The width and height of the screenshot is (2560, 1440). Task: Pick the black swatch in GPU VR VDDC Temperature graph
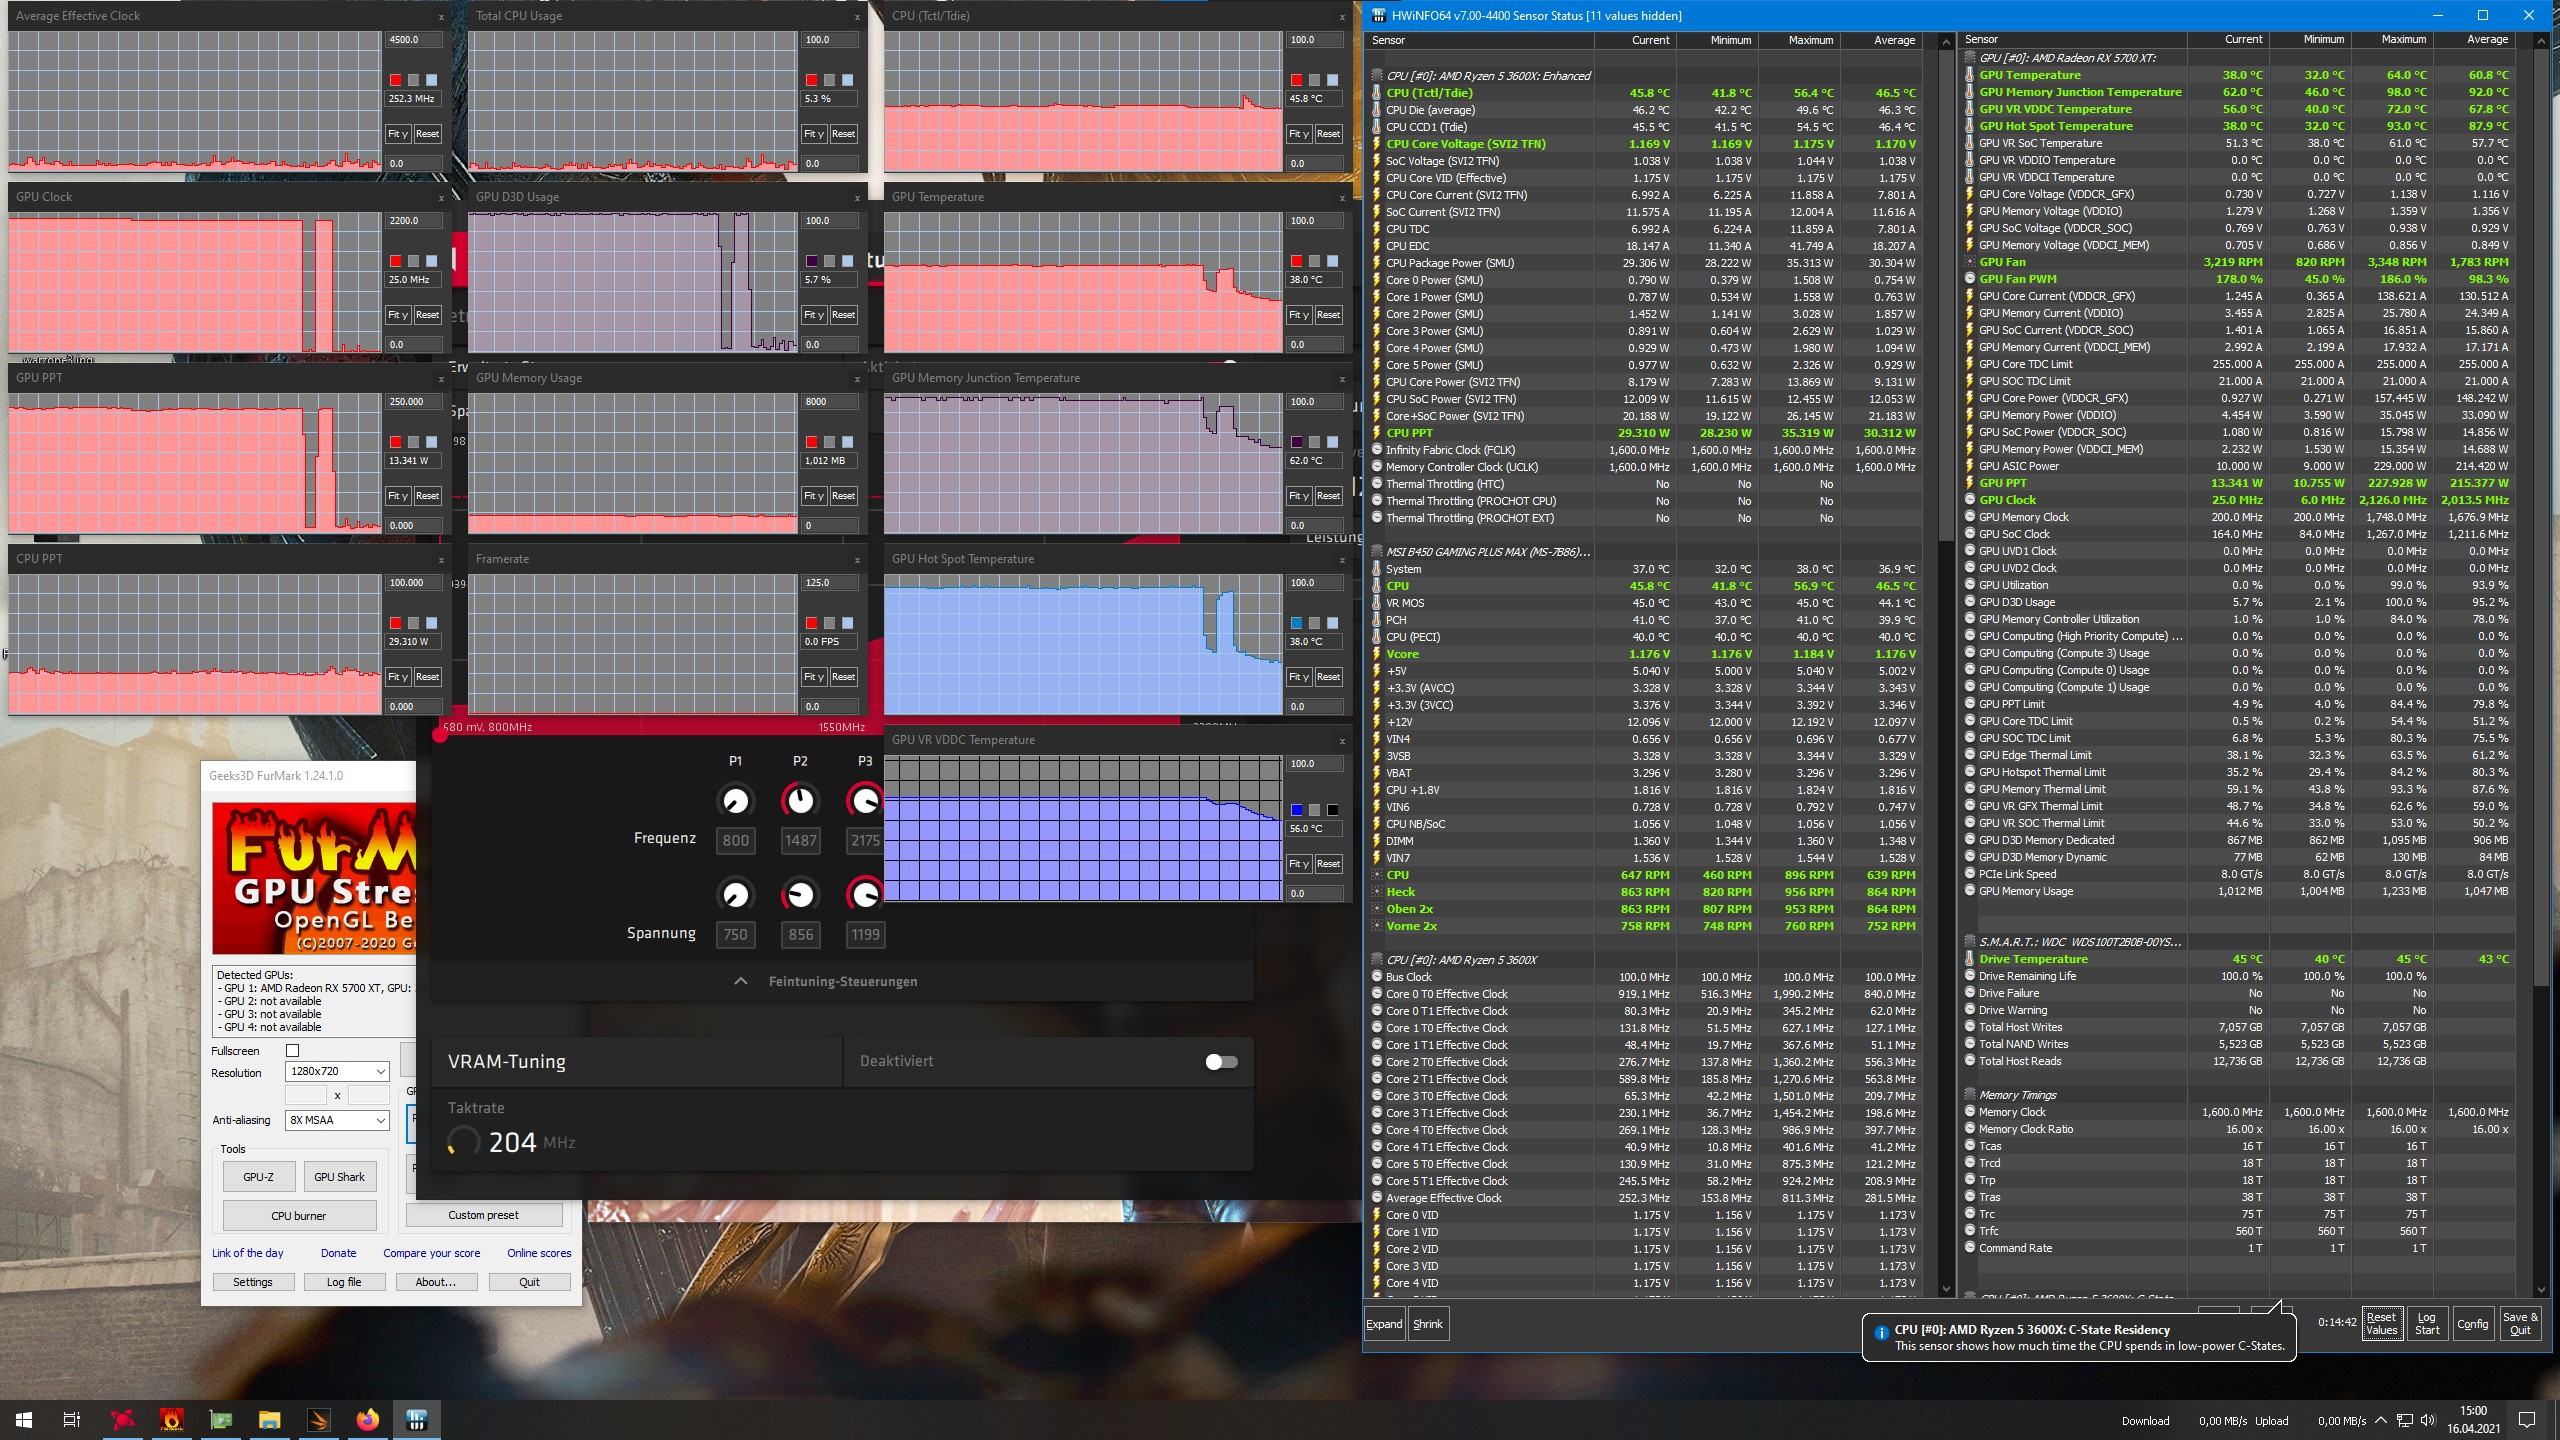click(1332, 810)
